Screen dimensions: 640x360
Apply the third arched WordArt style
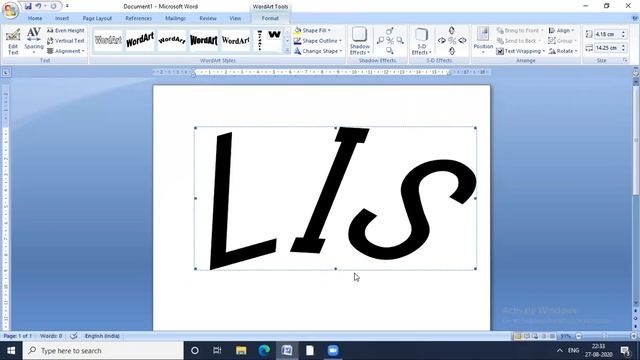click(x=171, y=40)
